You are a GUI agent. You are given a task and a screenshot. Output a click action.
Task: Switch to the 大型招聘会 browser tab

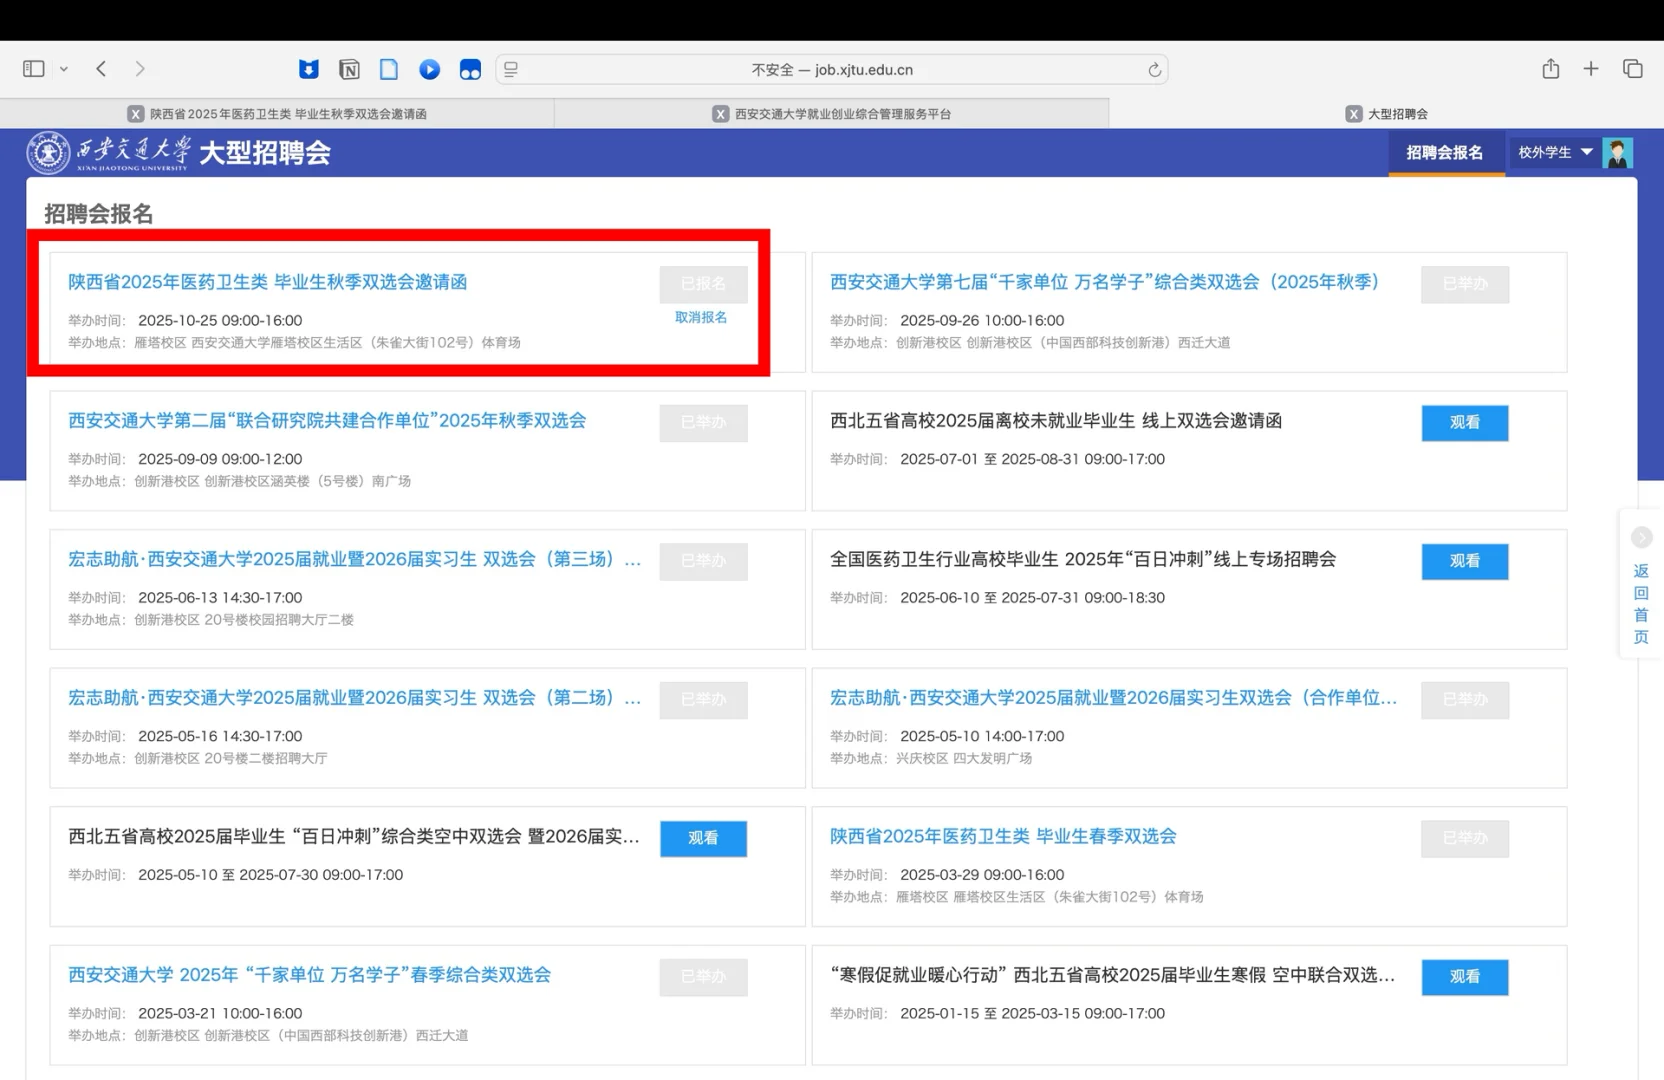coord(1386,114)
